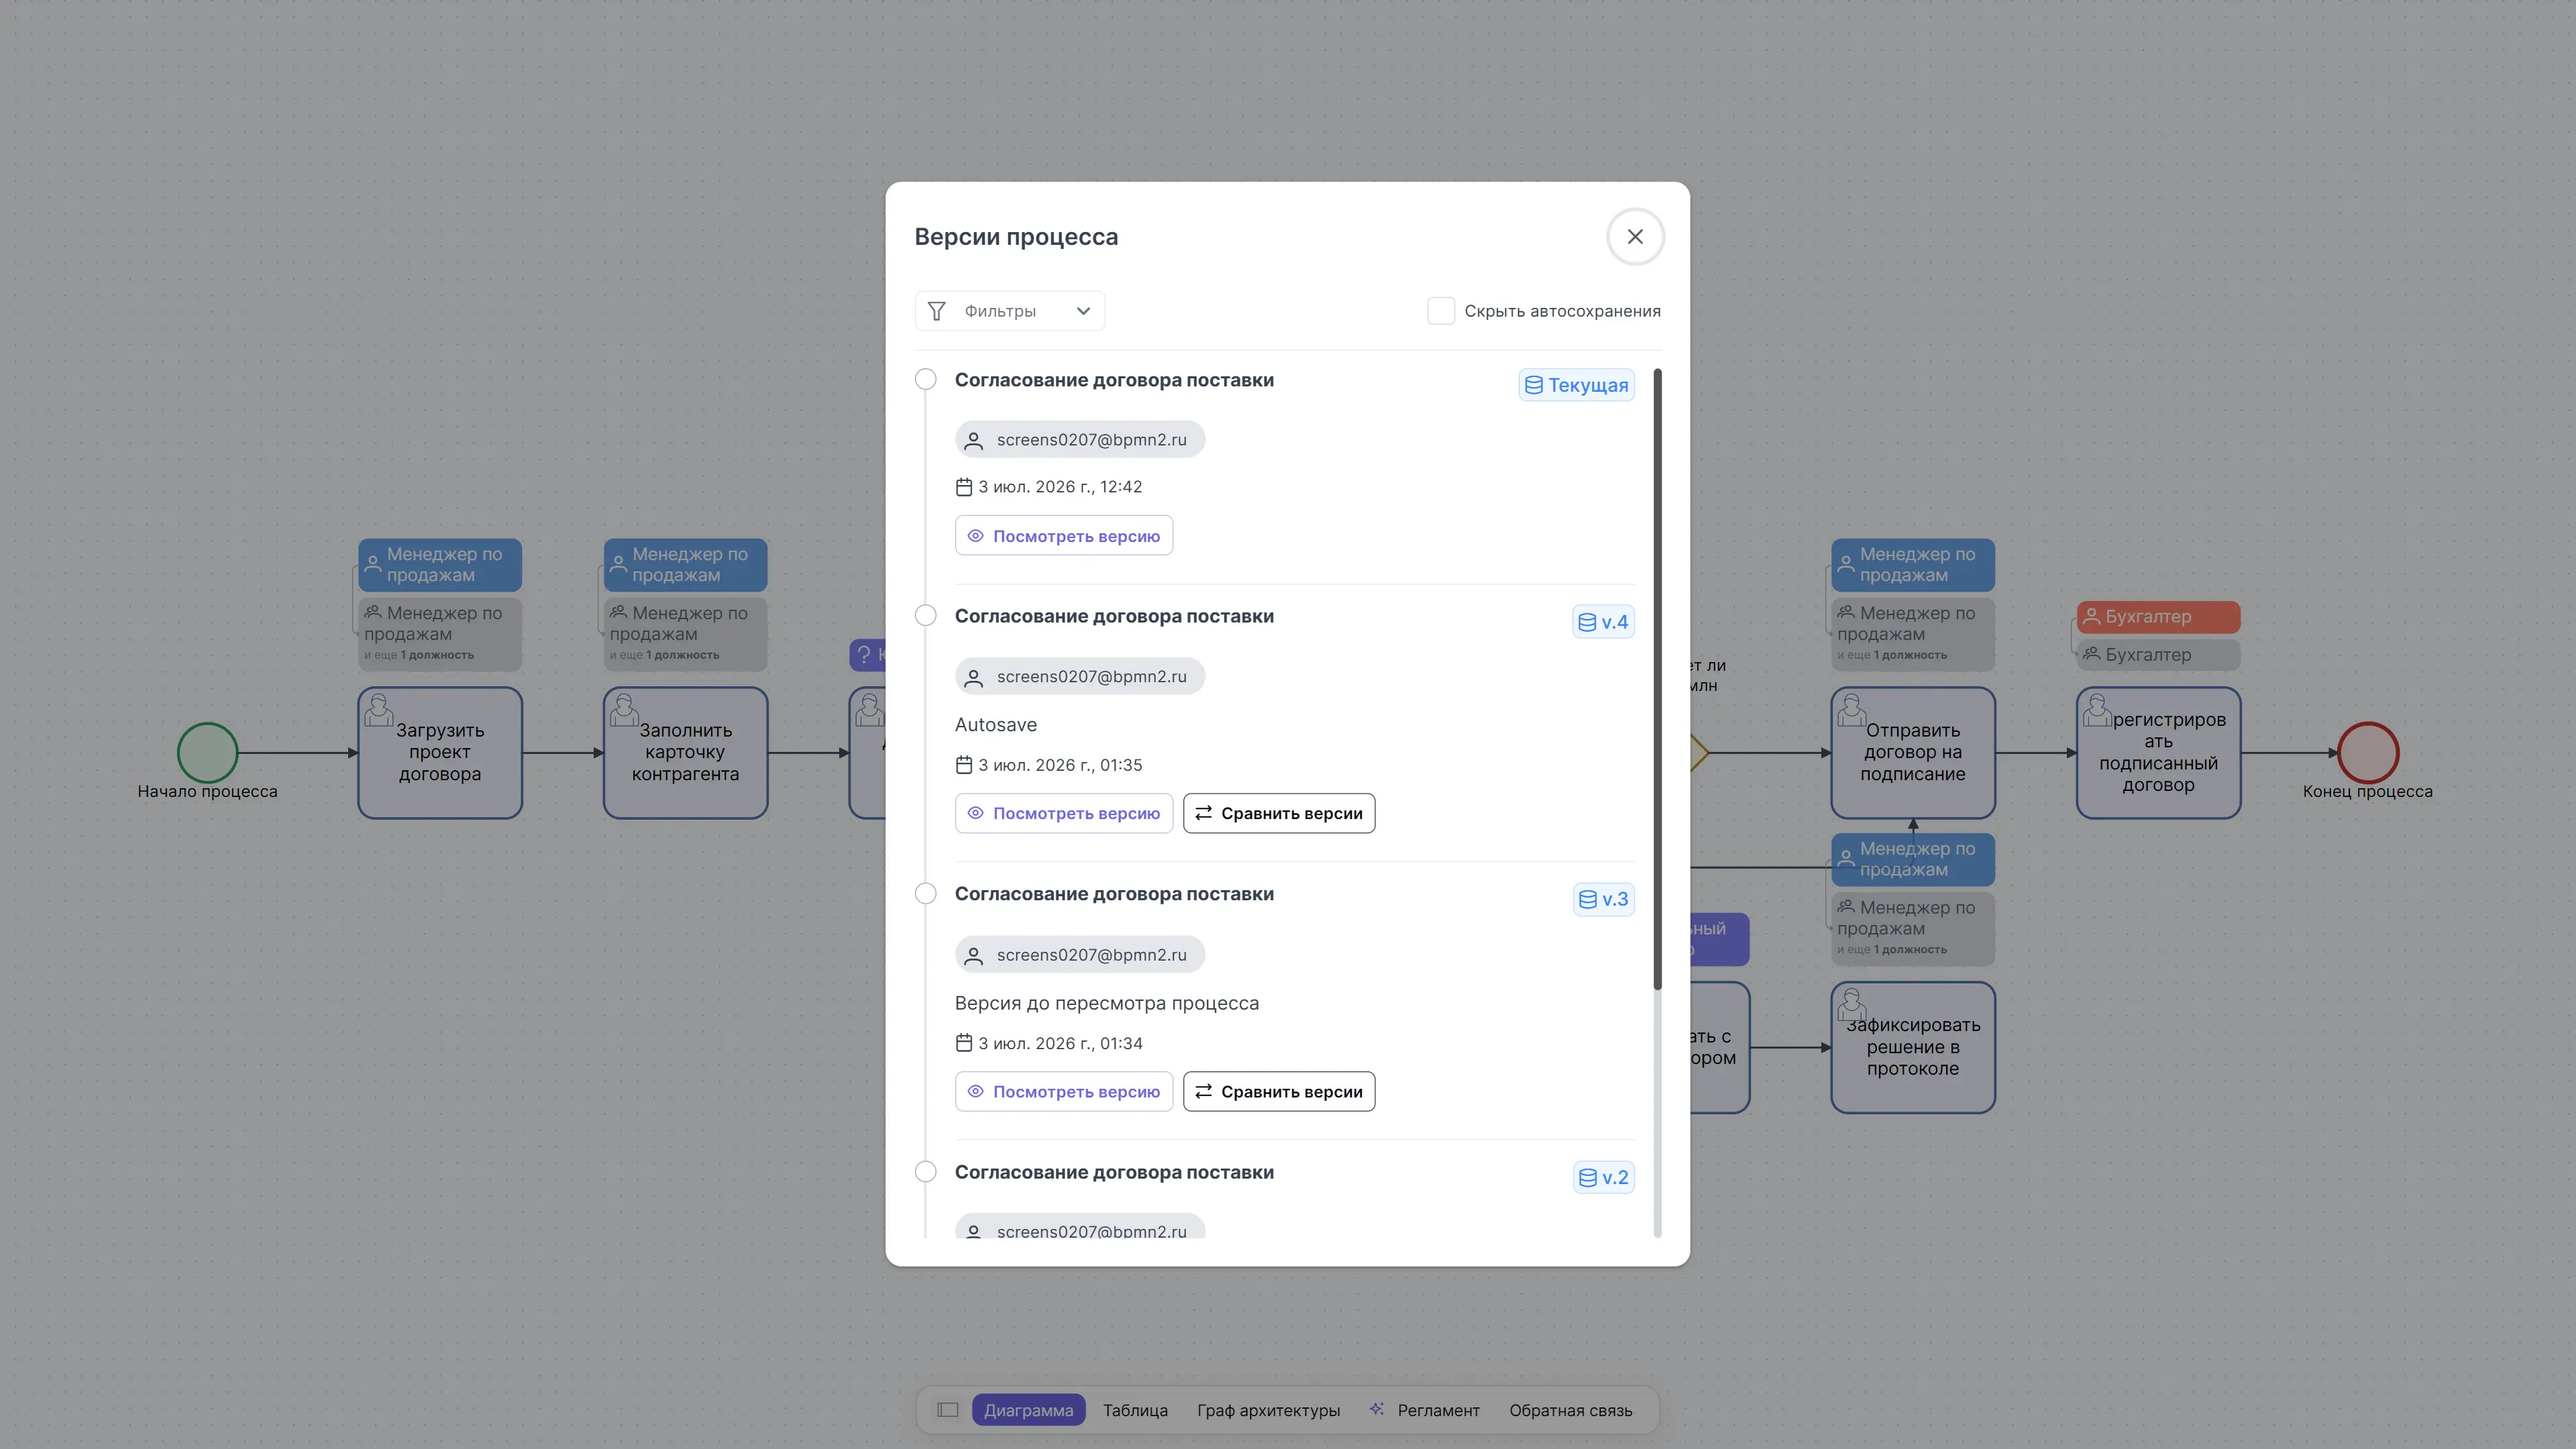Expand 'и еще 1 должность' under Загрузить task

(x=419, y=655)
